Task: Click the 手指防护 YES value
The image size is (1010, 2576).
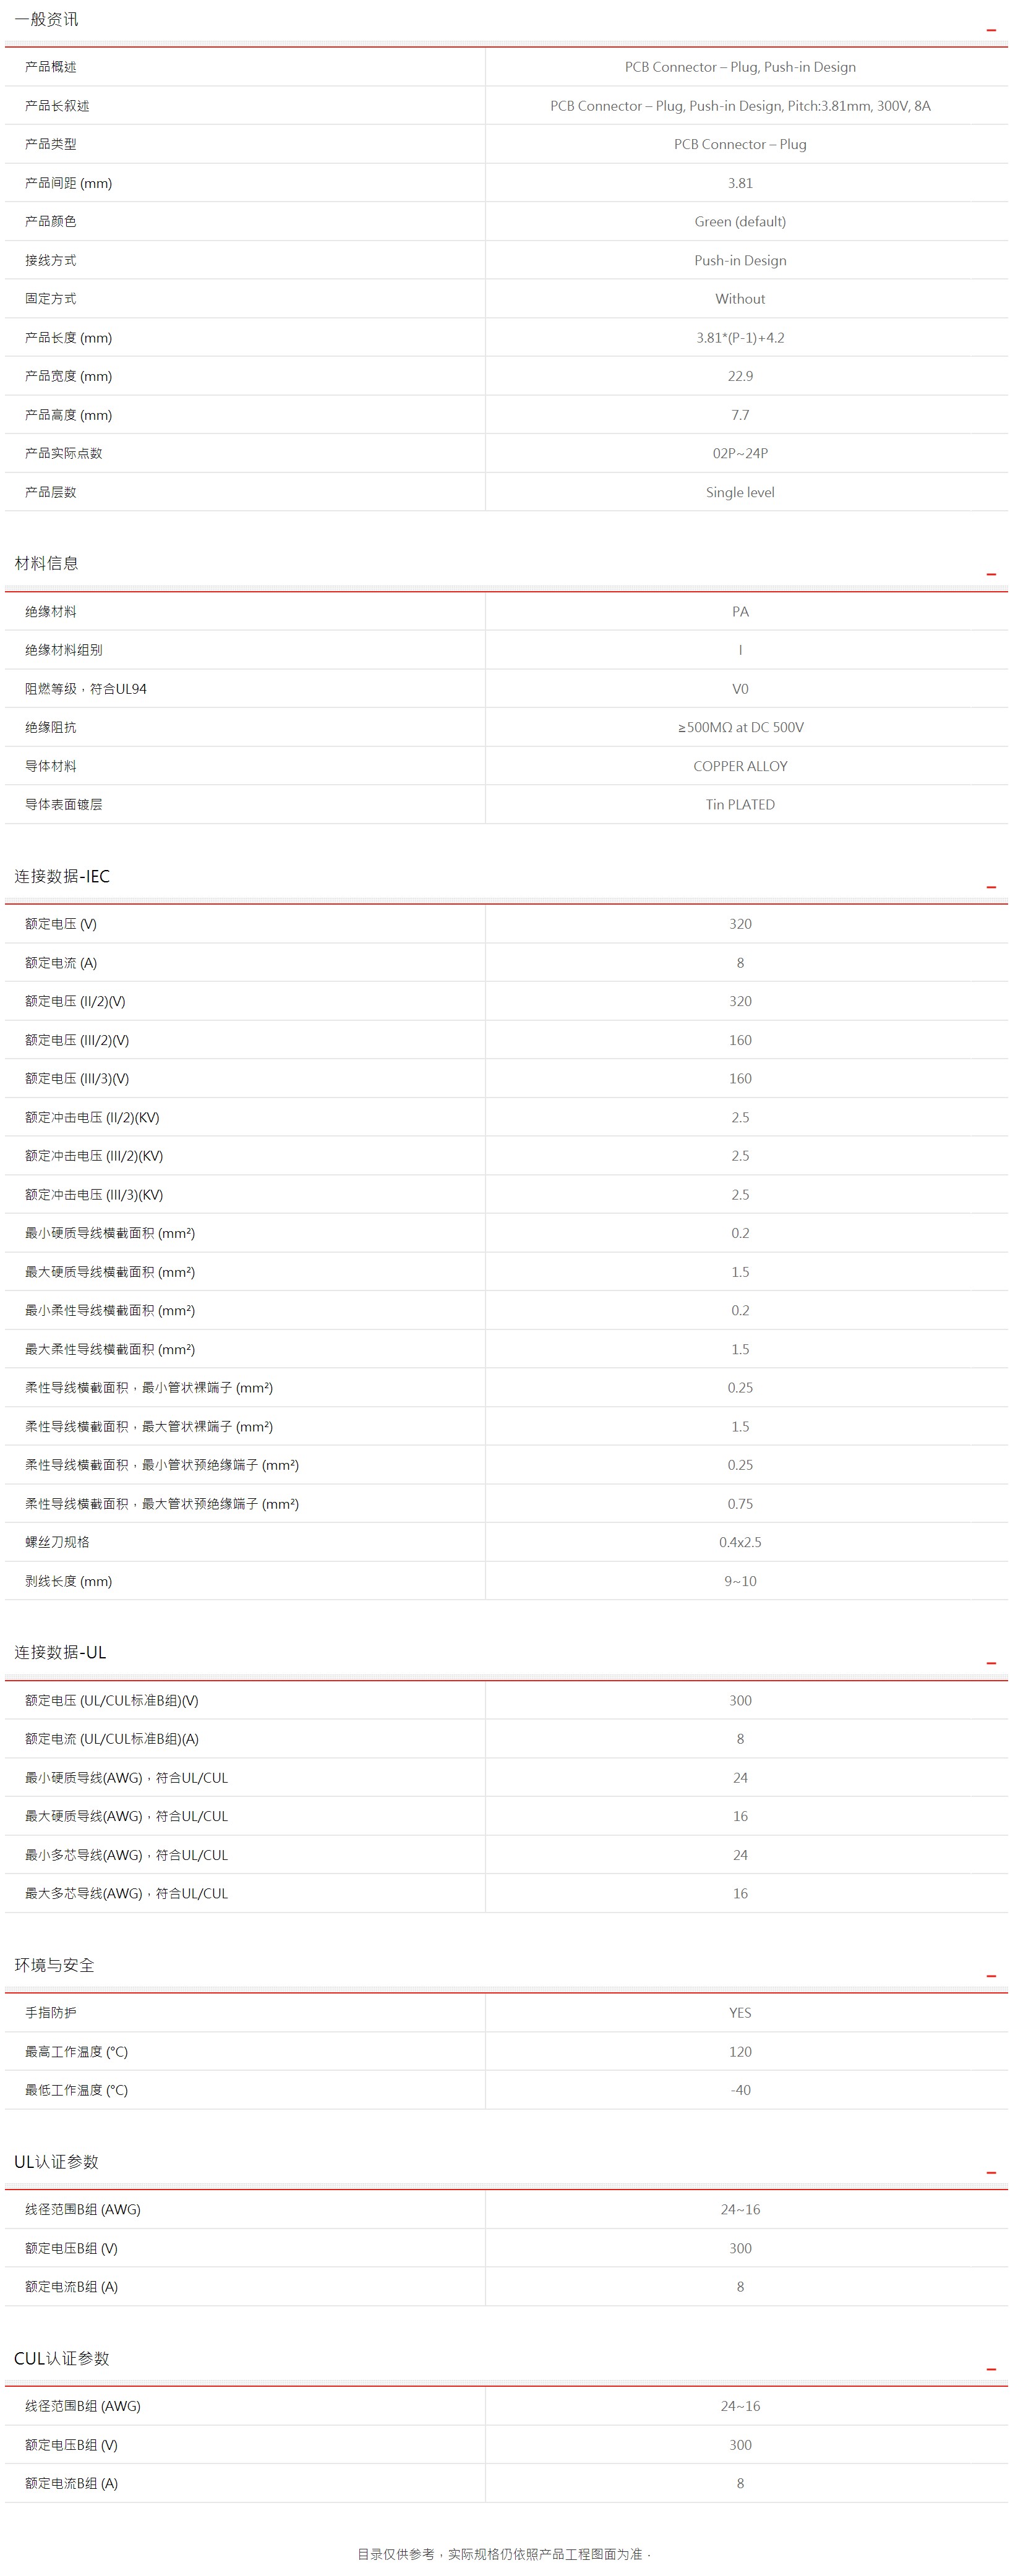Action: (740, 2013)
